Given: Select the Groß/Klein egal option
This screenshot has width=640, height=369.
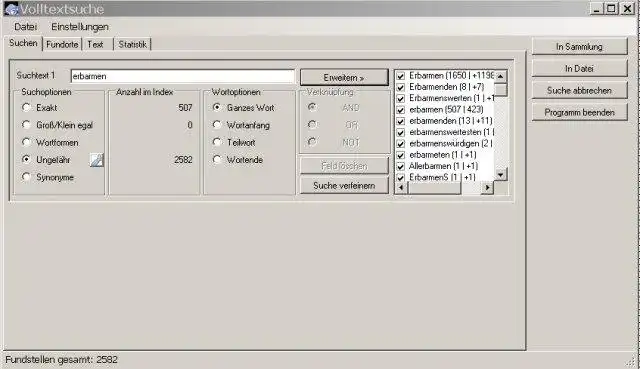Looking at the screenshot, I should [27, 125].
